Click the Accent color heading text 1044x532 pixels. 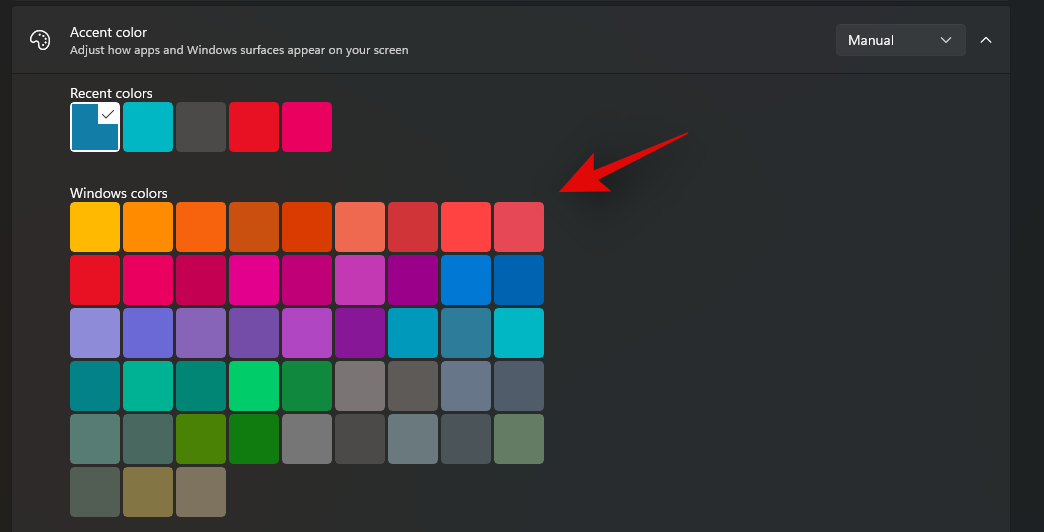(x=108, y=33)
